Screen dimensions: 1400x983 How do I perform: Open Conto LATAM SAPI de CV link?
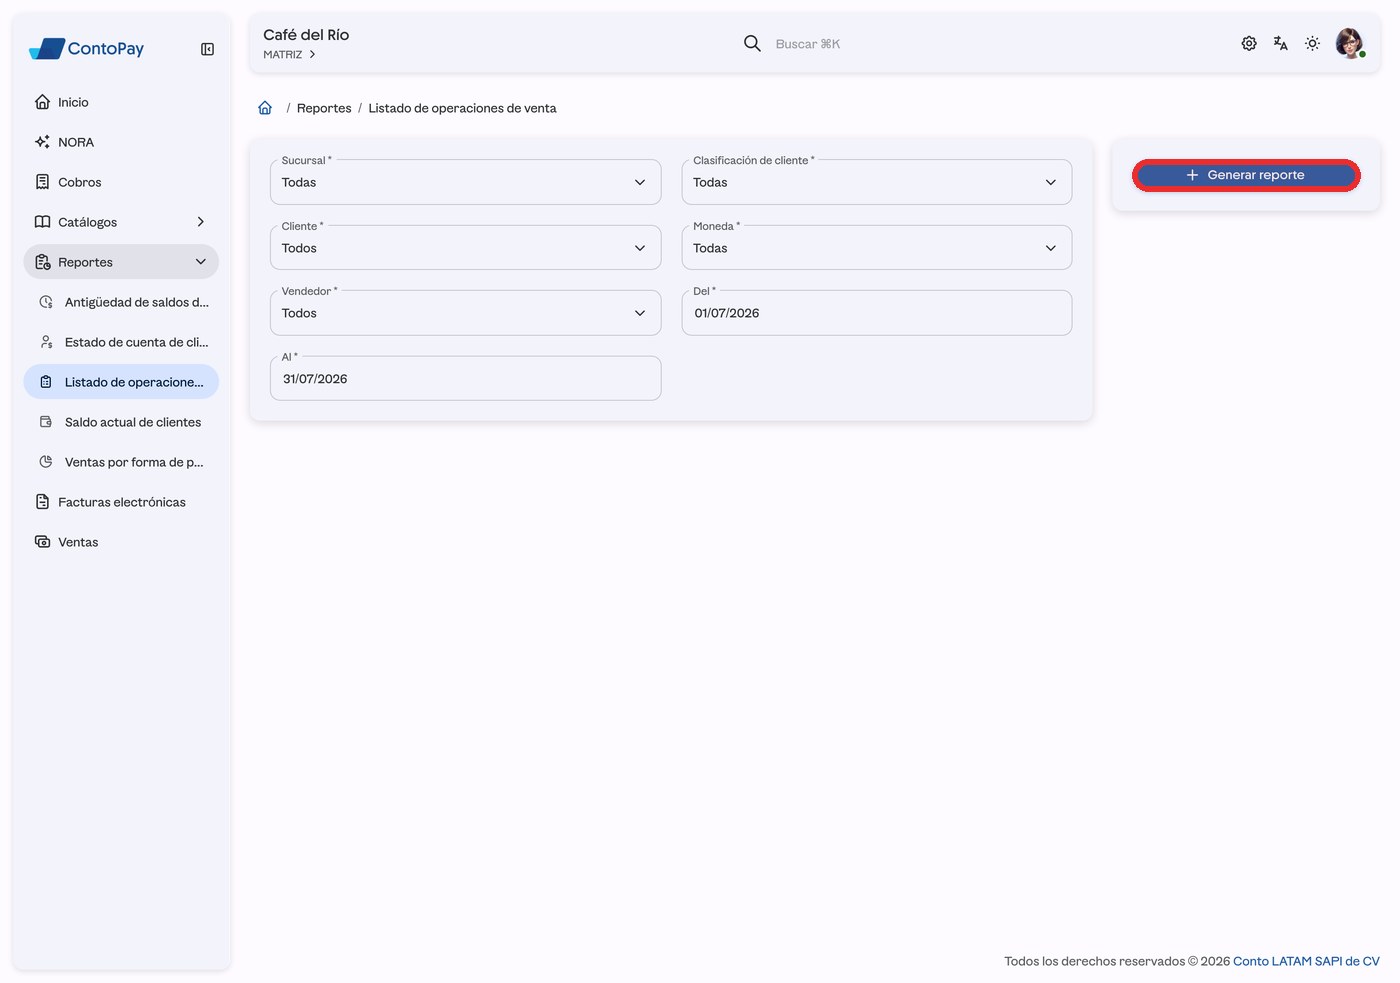1306,961
